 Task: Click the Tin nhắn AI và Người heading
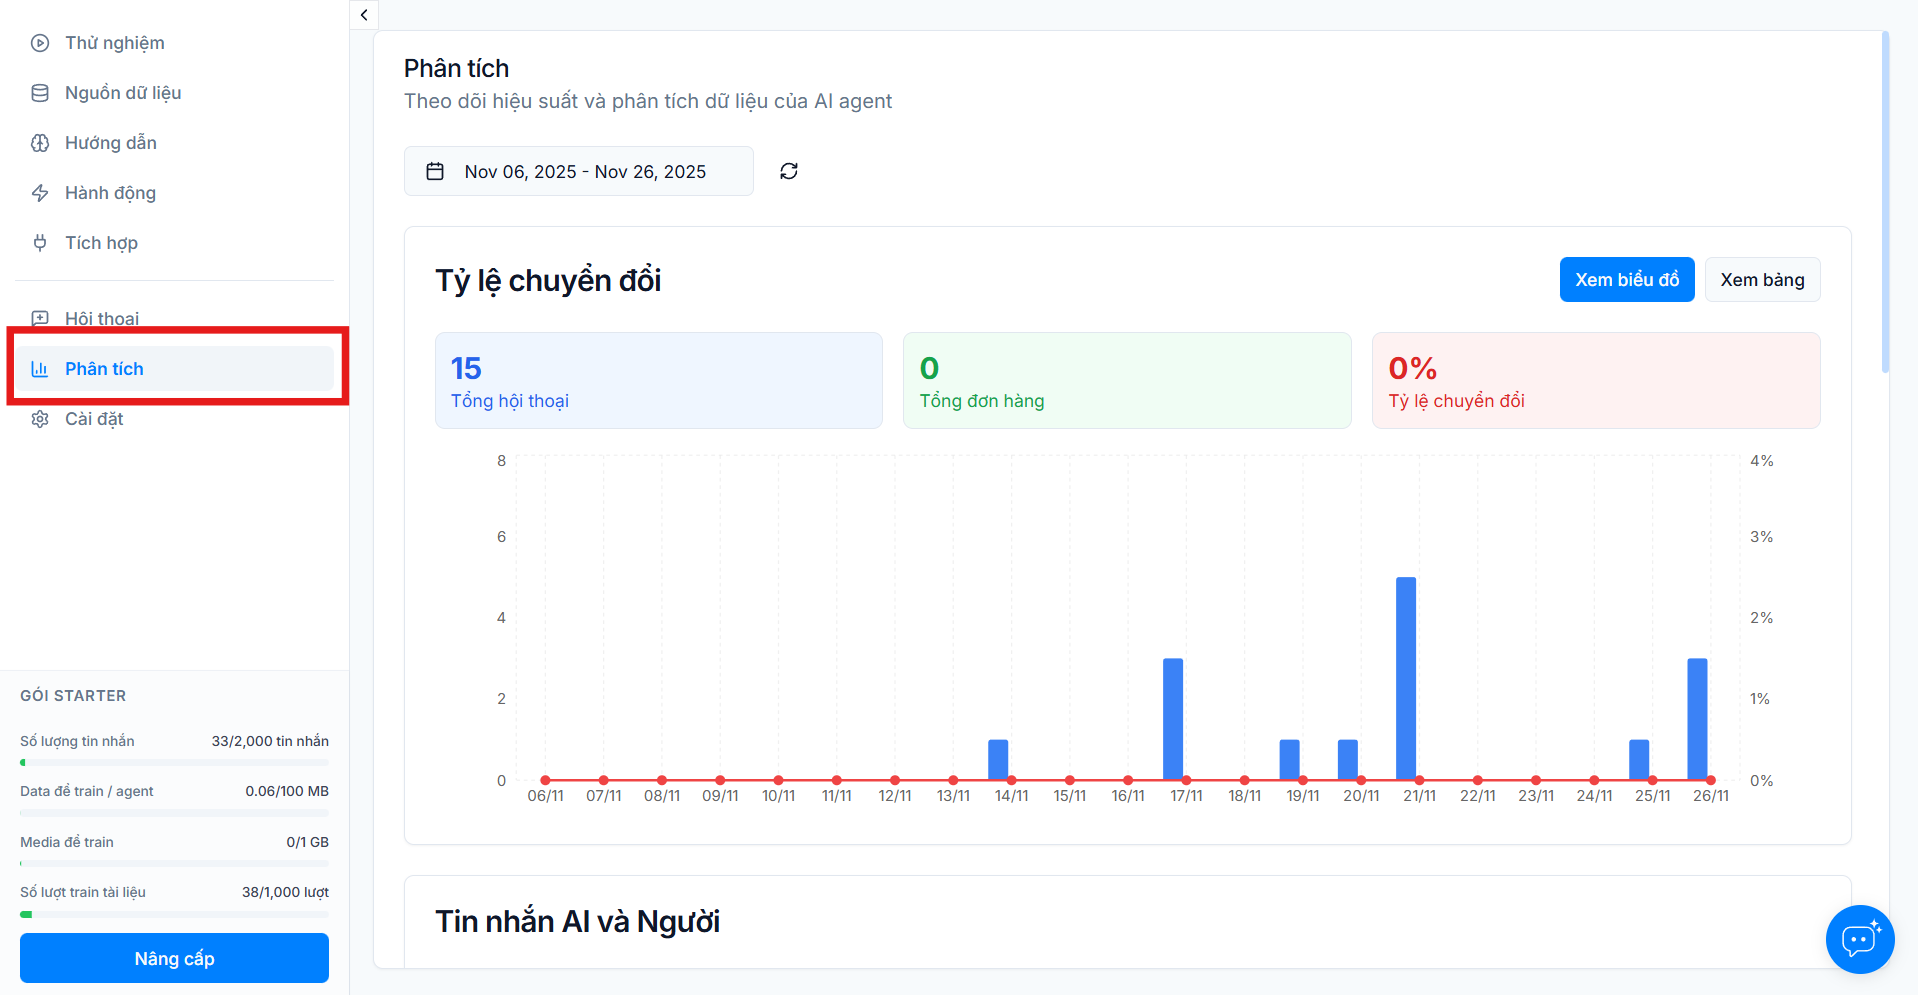click(578, 921)
